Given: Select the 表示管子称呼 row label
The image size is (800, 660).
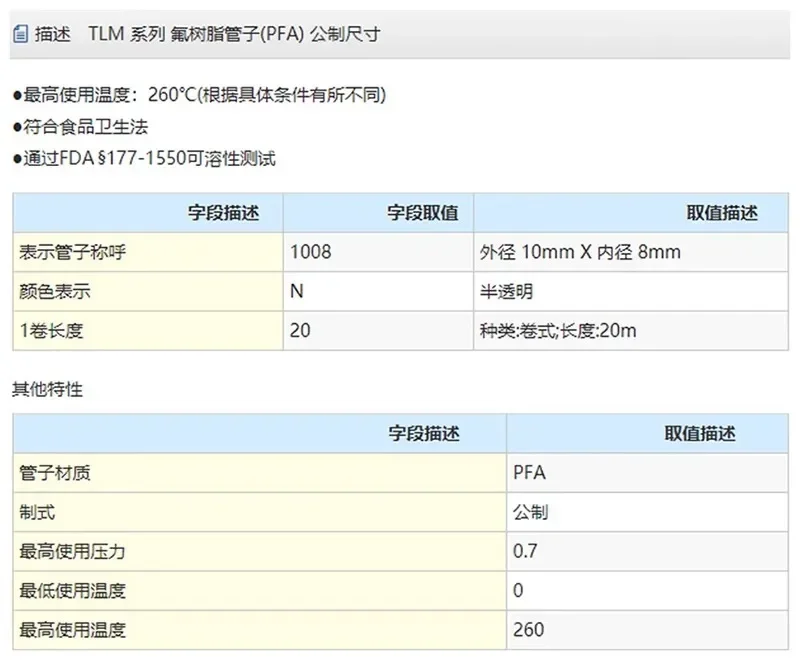Looking at the screenshot, I should pos(70,252).
